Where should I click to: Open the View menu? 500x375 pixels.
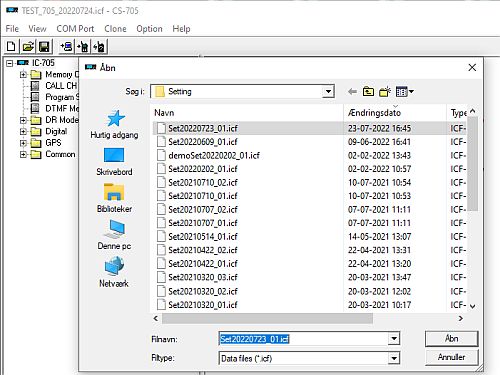point(37,29)
